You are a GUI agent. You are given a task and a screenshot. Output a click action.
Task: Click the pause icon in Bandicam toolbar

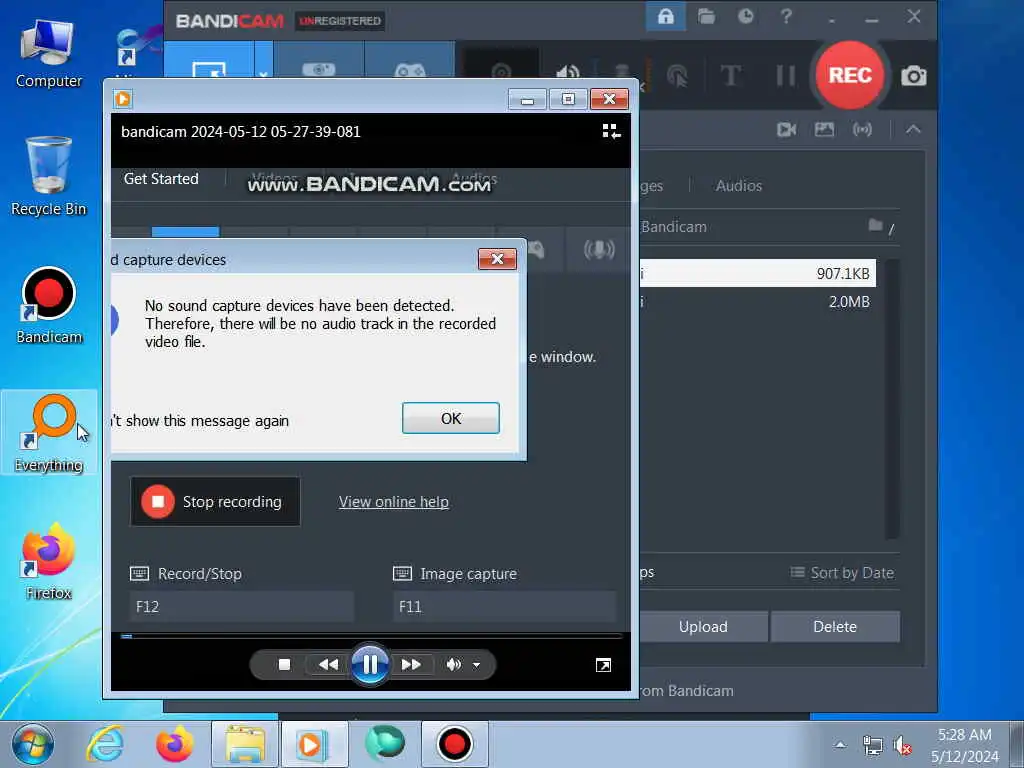click(x=786, y=76)
